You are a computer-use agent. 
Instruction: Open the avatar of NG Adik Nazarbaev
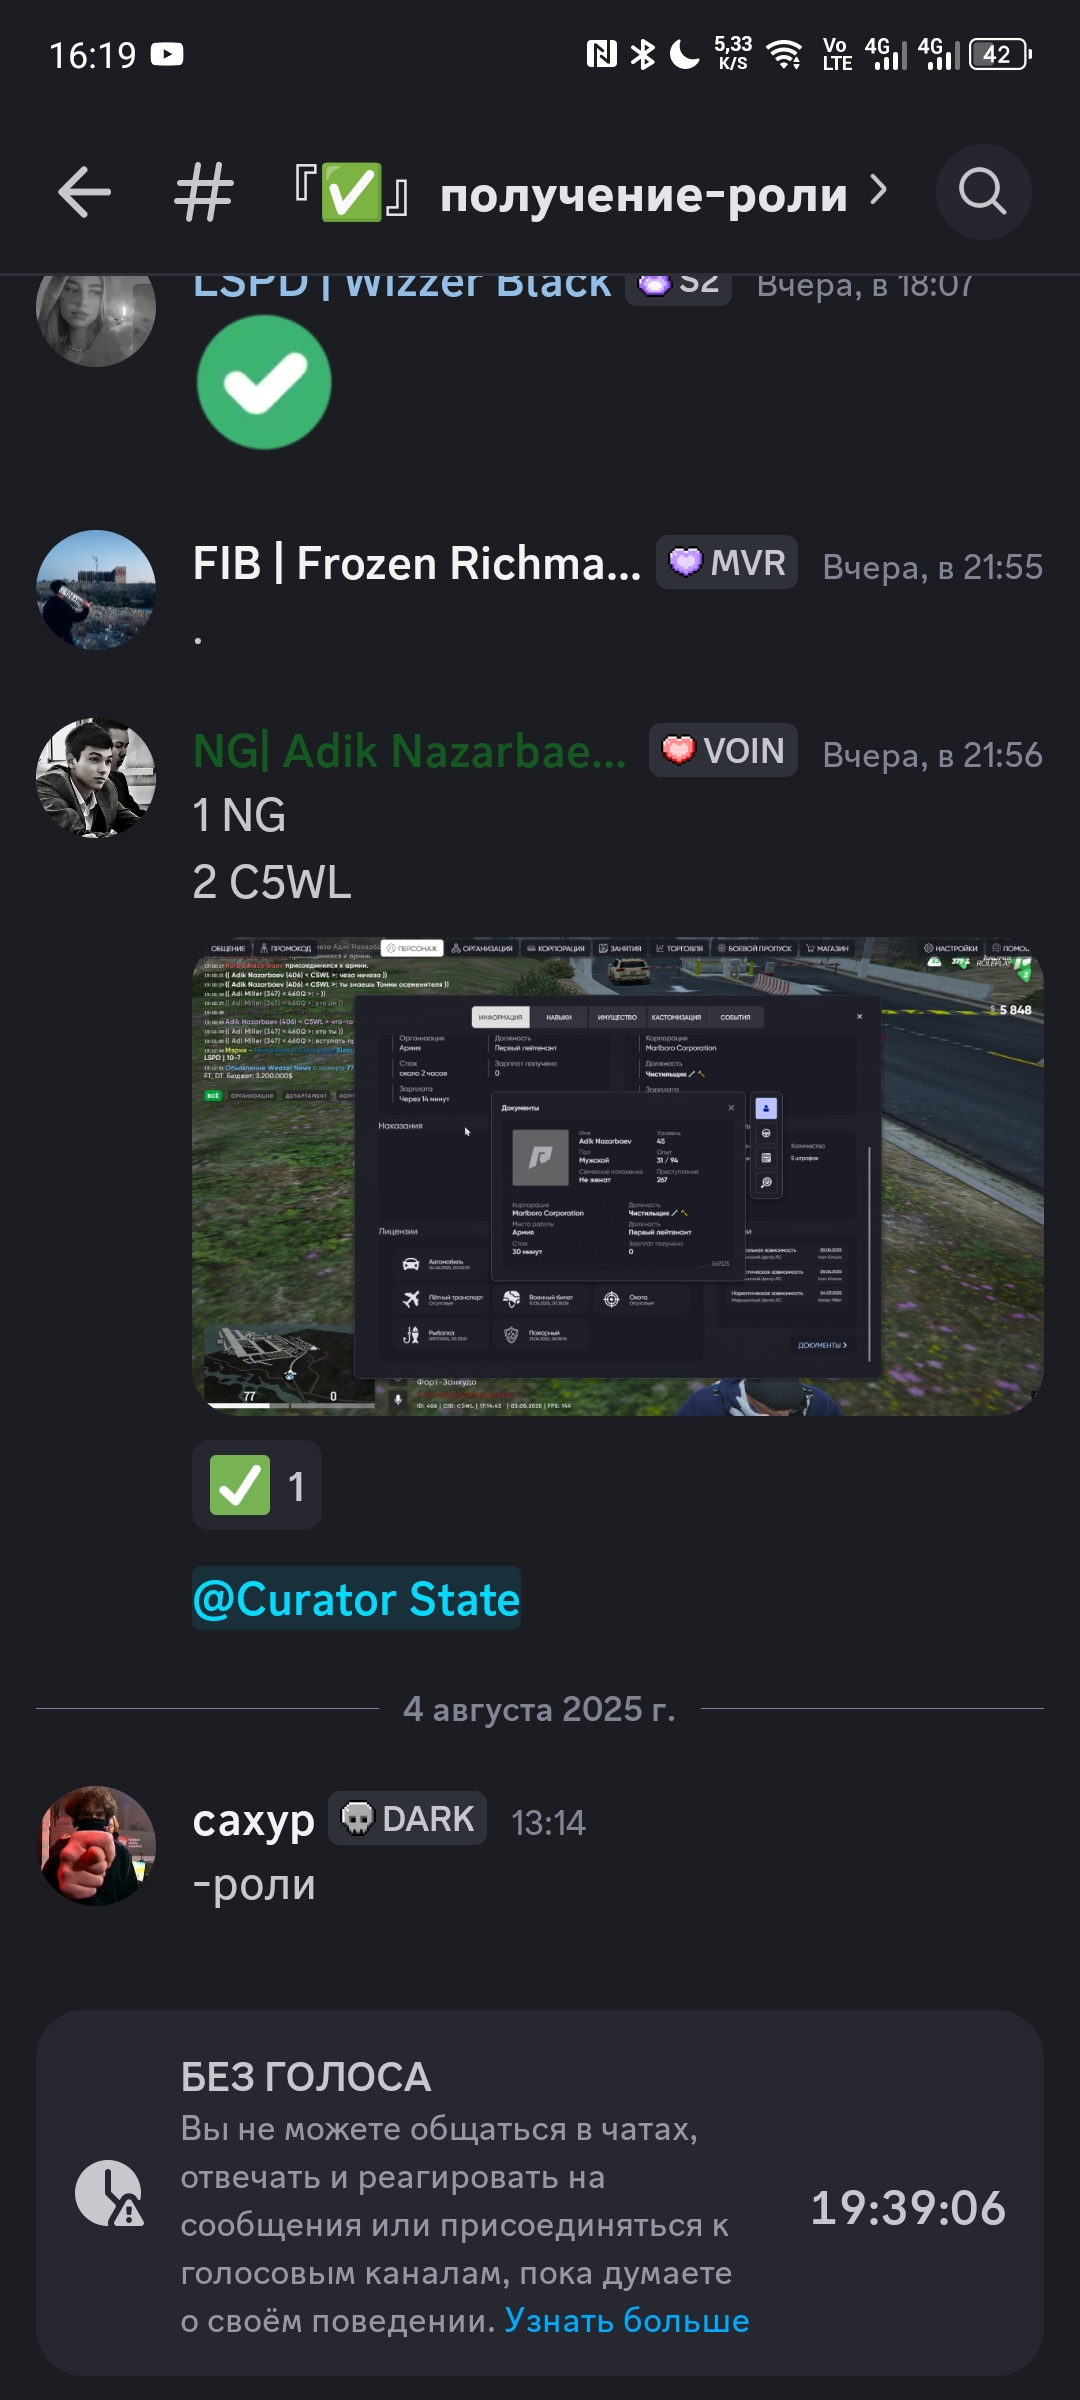pos(96,778)
